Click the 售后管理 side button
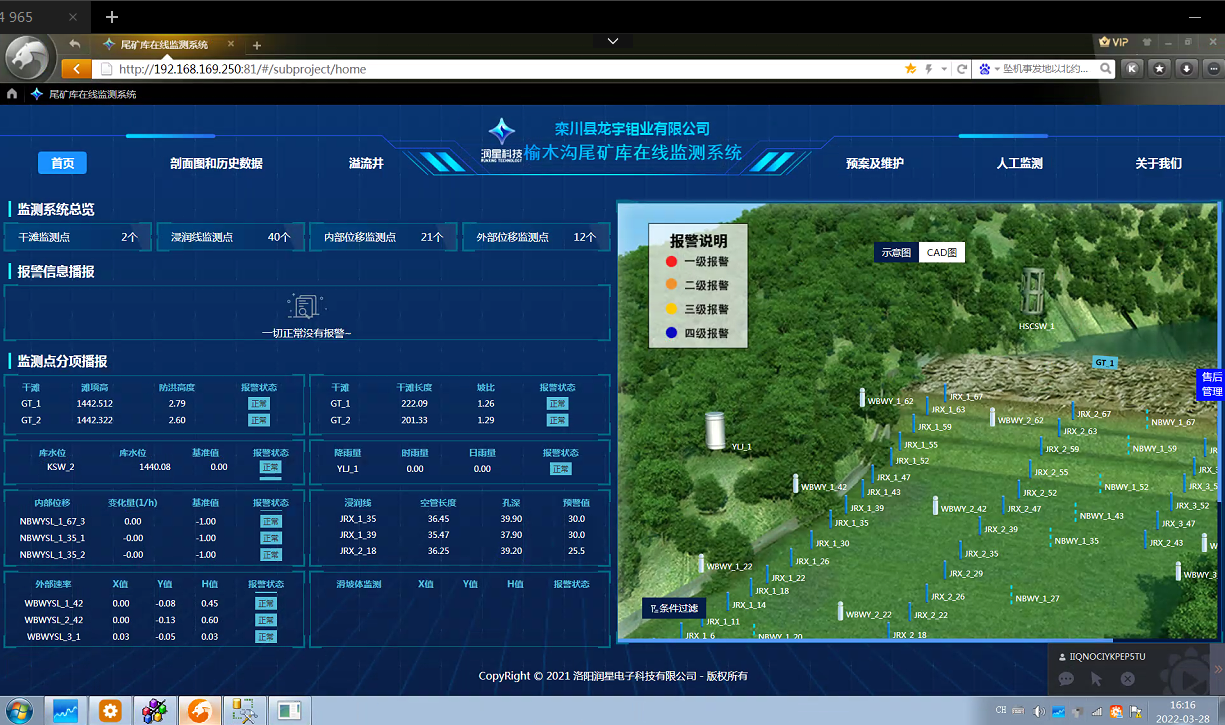This screenshot has width=1225, height=725. pyautogui.click(x=1211, y=384)
